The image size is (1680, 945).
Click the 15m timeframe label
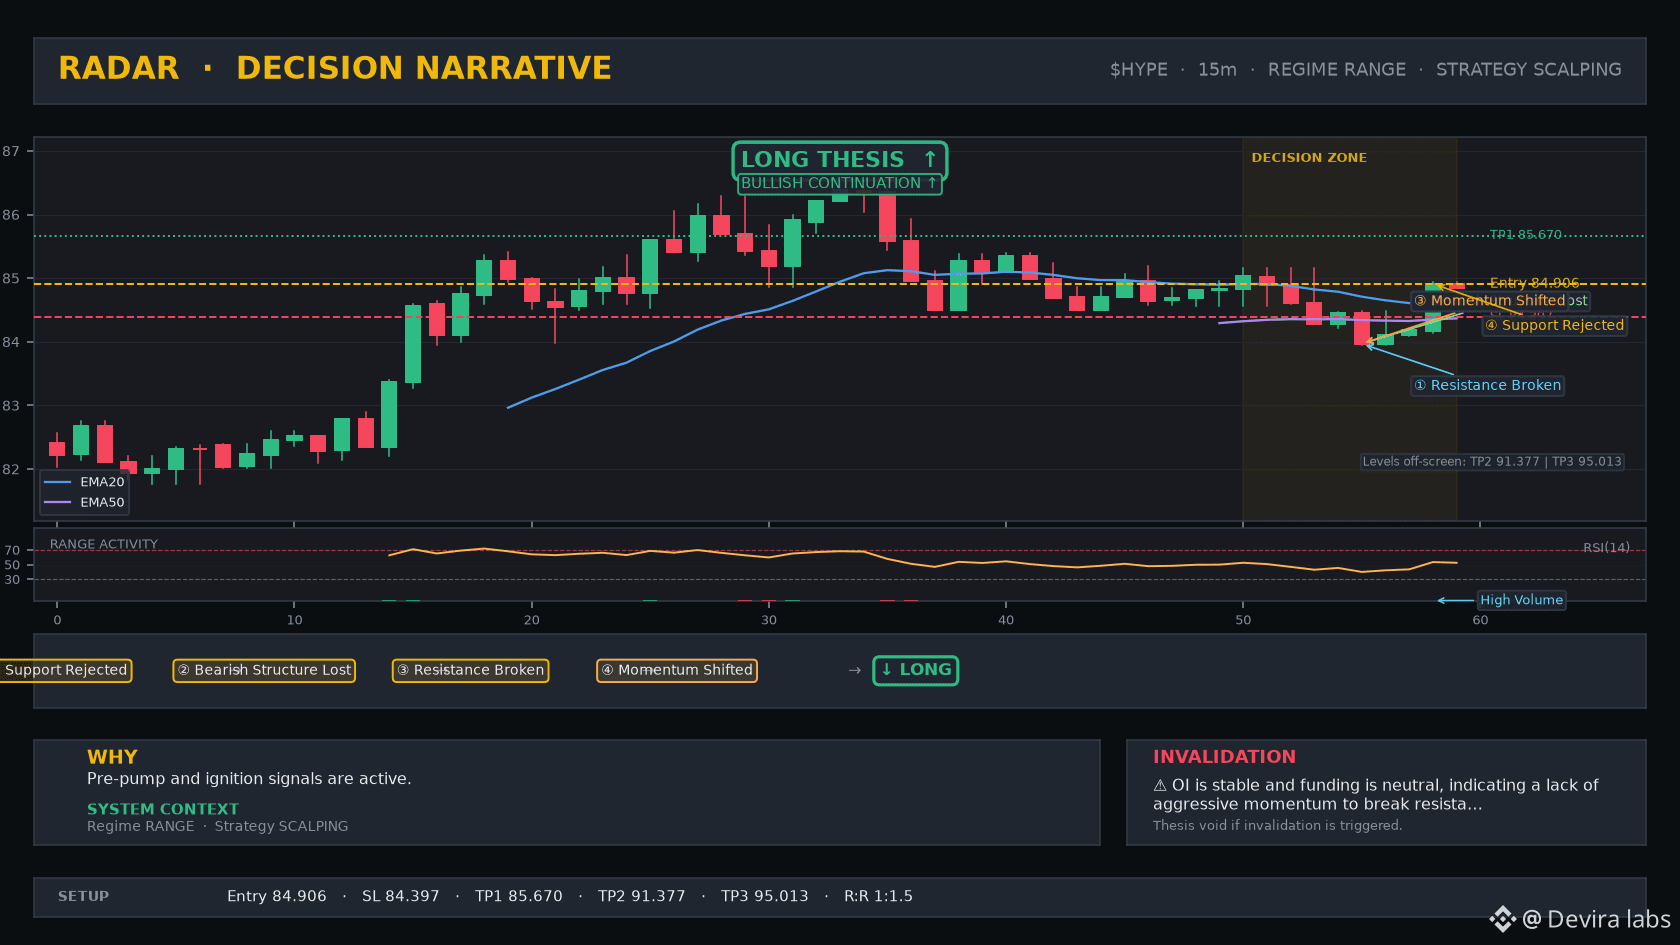(x=1217, y=69)
